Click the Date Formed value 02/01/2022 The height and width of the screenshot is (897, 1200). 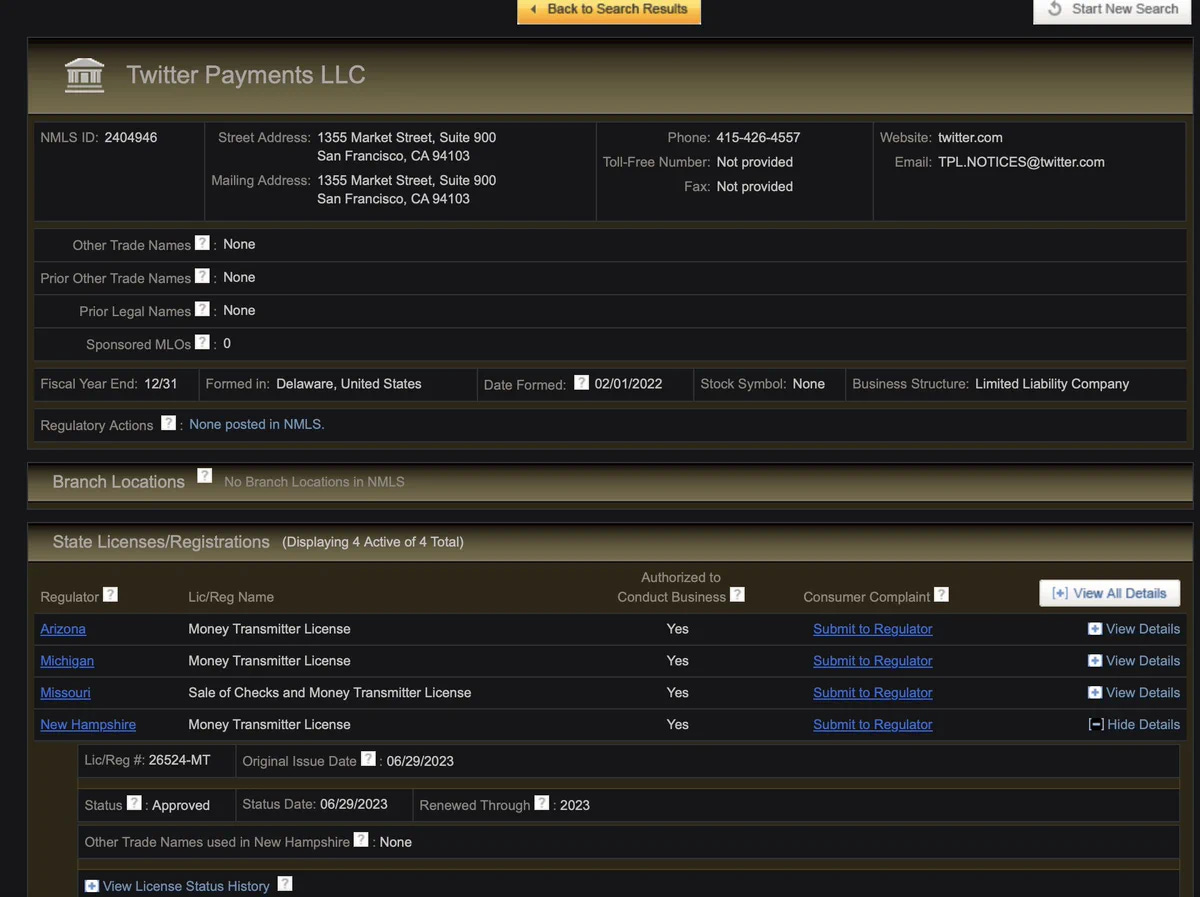tap(629, 384)
